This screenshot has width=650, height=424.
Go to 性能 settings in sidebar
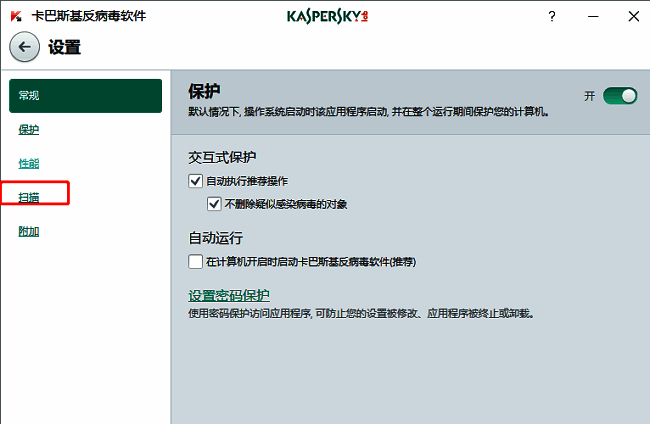[29, 163]
